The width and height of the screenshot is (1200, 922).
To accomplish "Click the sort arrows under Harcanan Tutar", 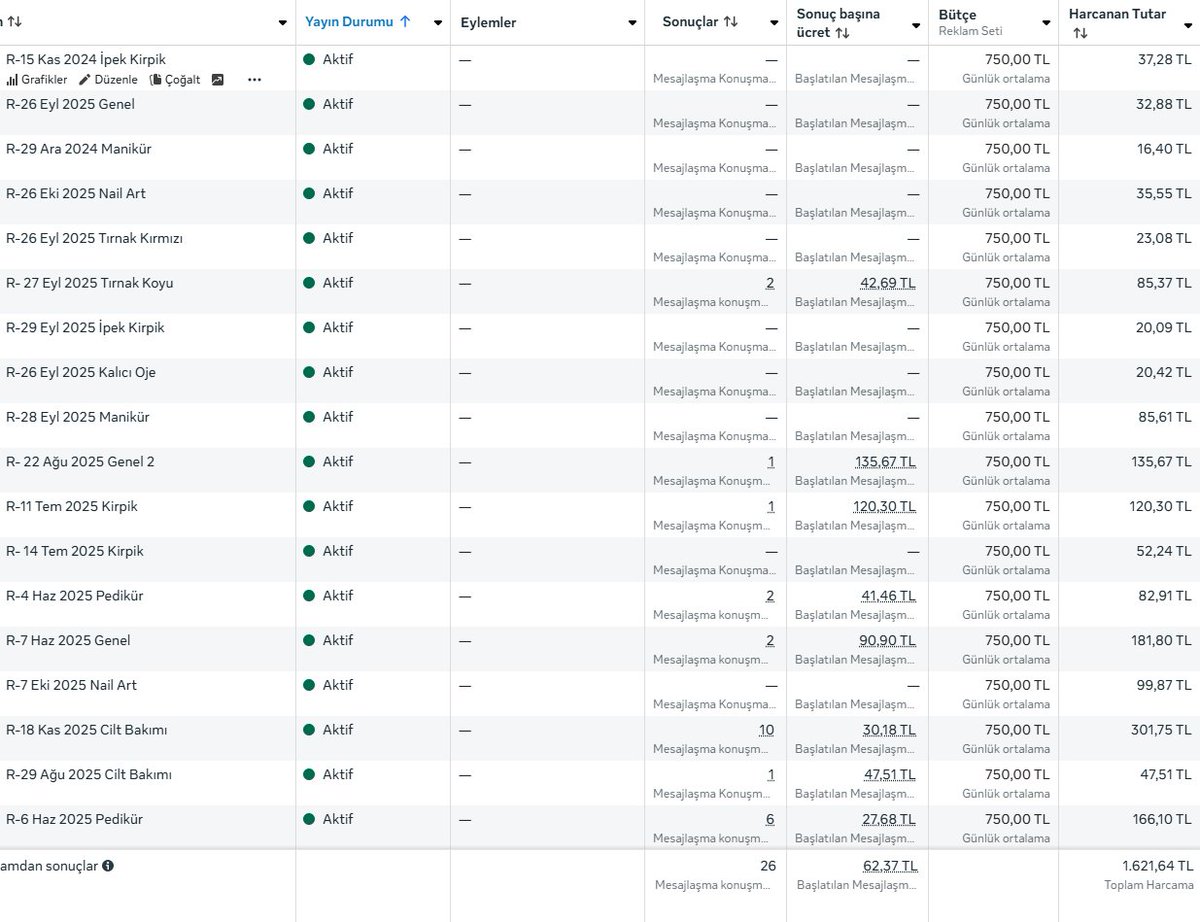I will (x=1080, y=33).
